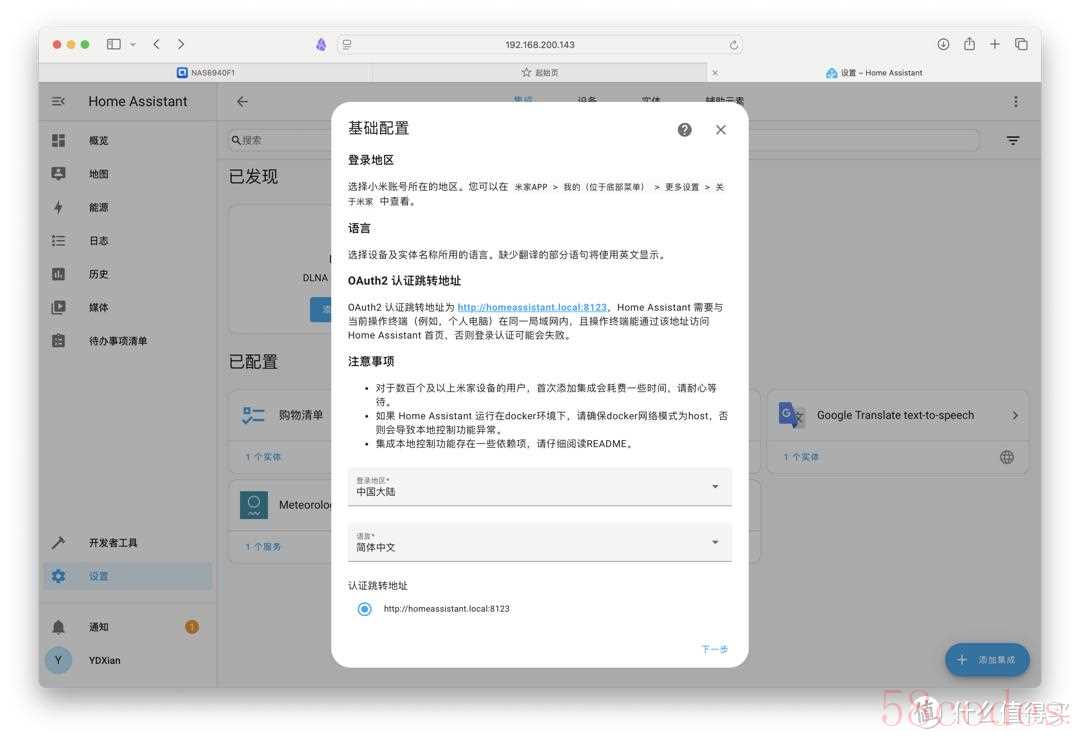Close the 基础配置 dialog

(x=720, y=129)
